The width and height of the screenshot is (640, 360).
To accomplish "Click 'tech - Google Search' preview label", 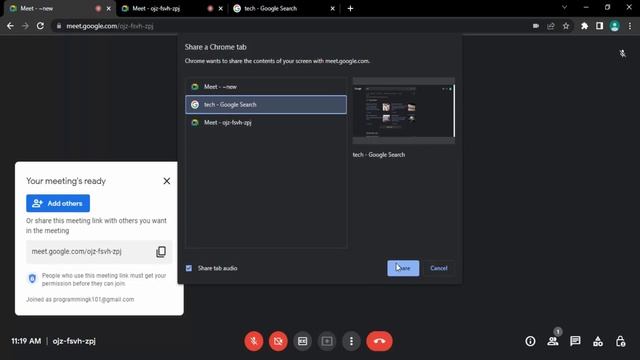I will (379, 155).
